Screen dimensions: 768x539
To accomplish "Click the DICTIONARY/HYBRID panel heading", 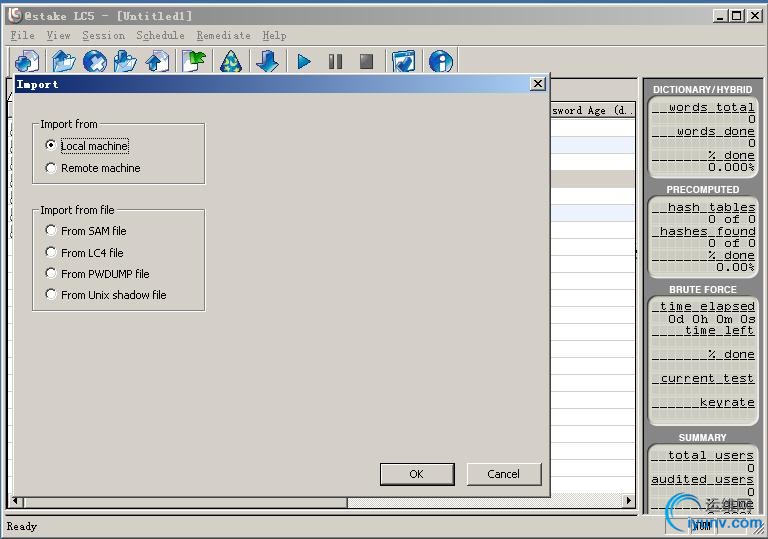I will (702, 90).
